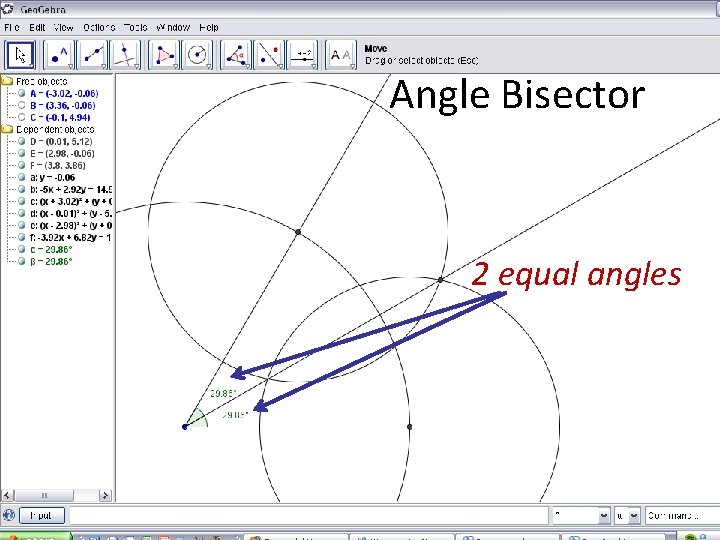Screen dimensions: 720x540
Task: Click point D where the two upper circles intersect on the line
Action: 298,232
